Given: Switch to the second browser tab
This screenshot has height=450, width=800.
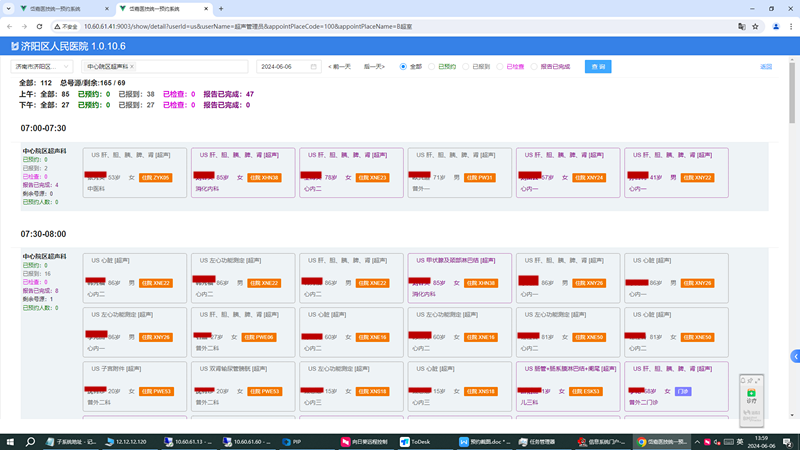Looking at the screenshot, I should tap(150, 8).
